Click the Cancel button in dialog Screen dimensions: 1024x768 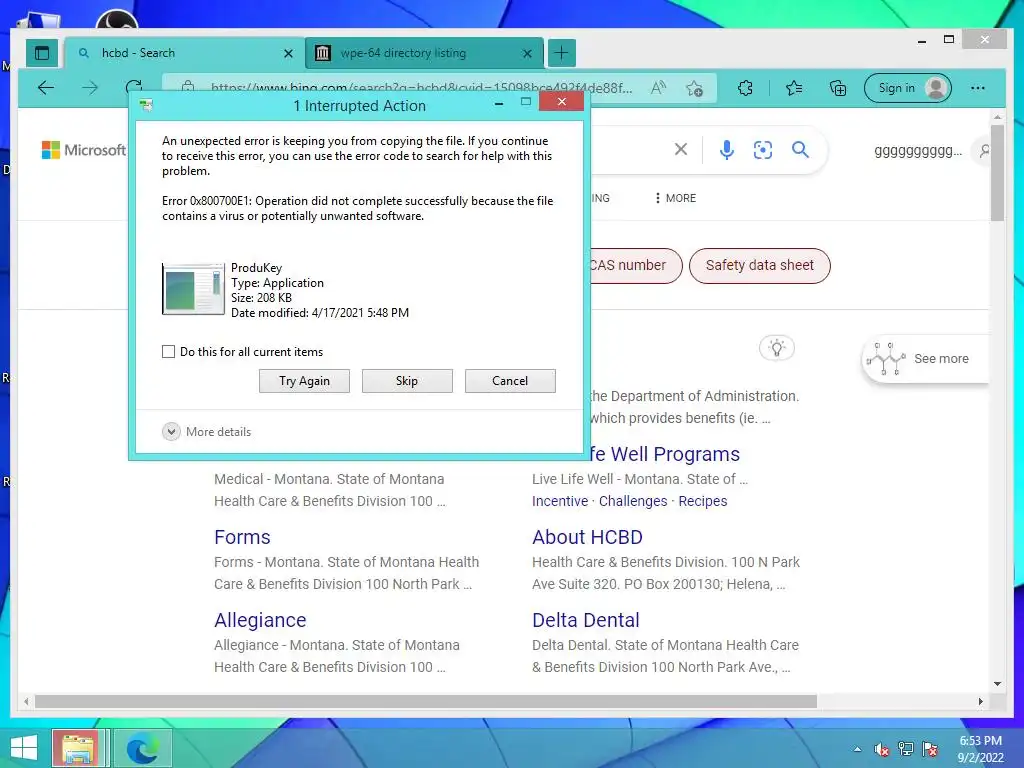coord(510,381)
